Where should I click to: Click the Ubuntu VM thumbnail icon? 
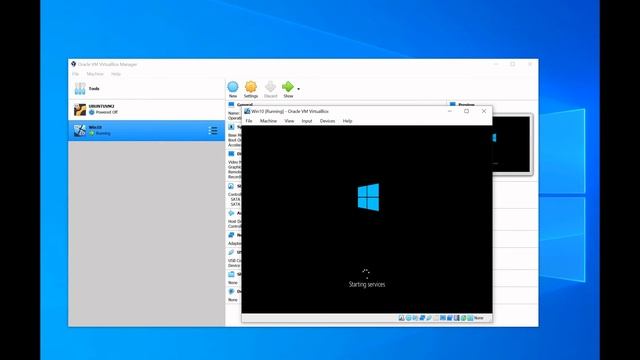[x=80, y=109]
